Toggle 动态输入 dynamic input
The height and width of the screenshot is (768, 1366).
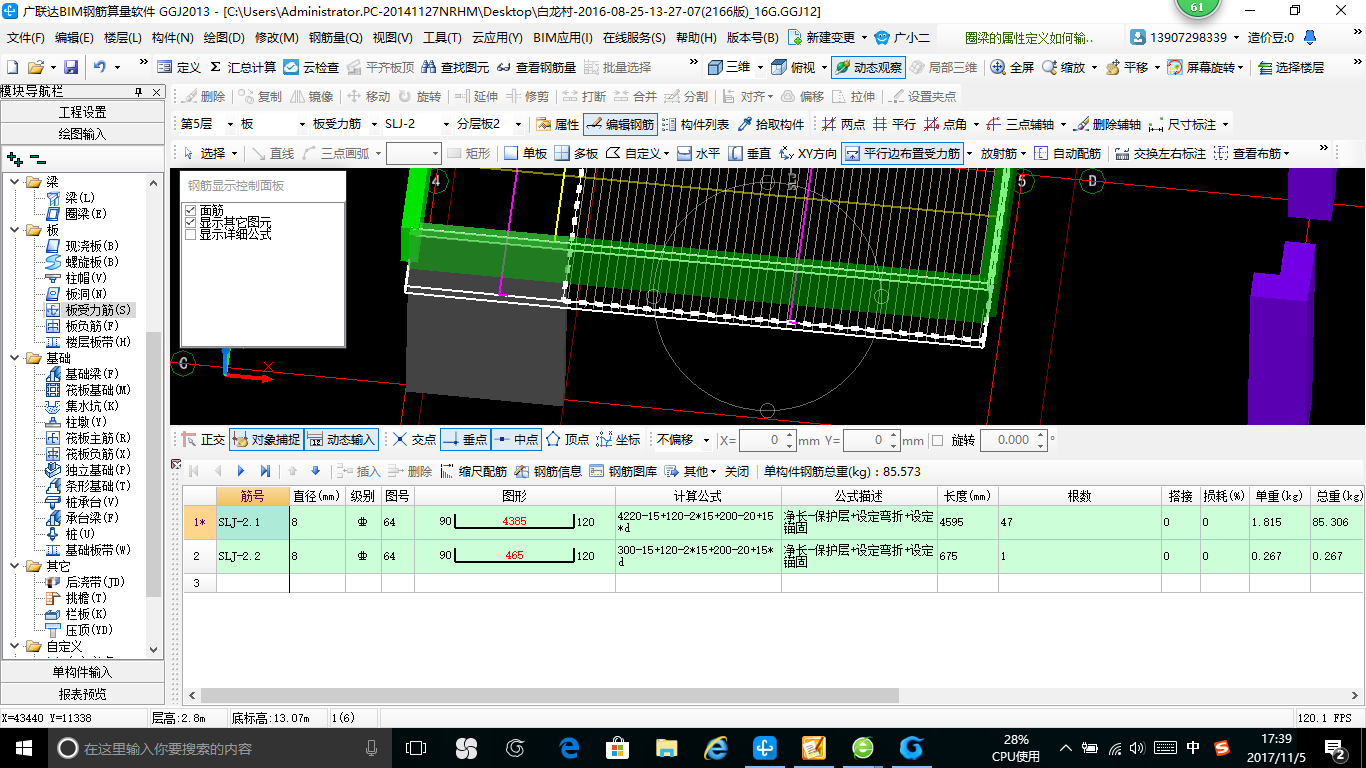tap(341, 440)
